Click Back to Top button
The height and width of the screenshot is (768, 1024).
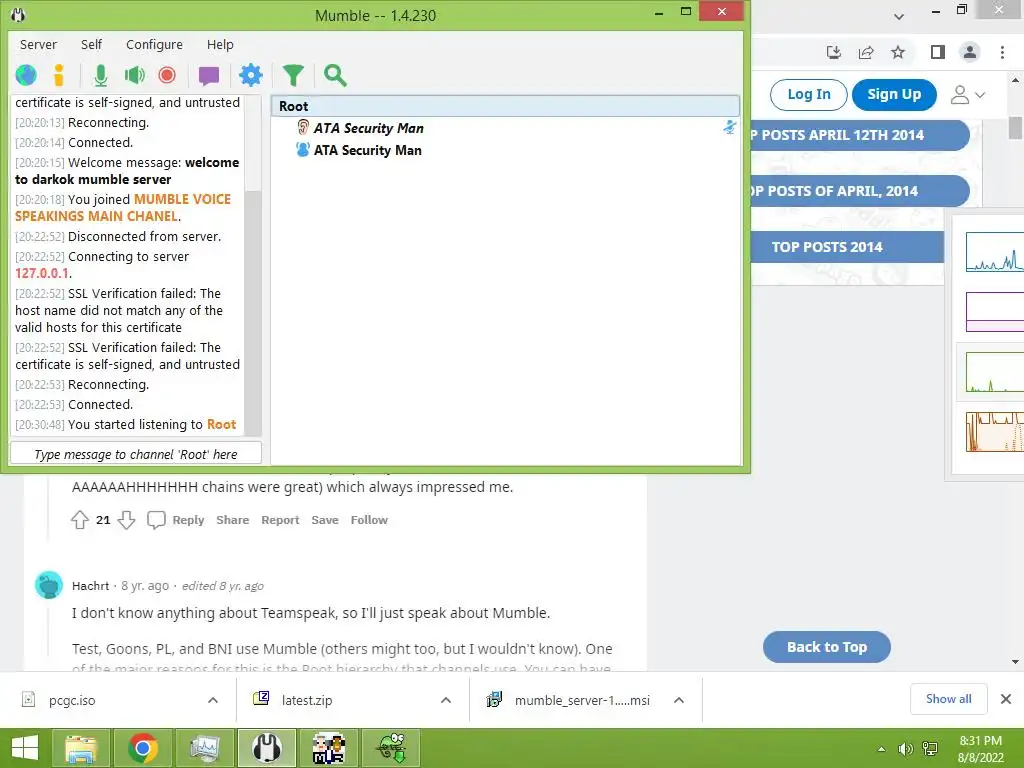827,647
